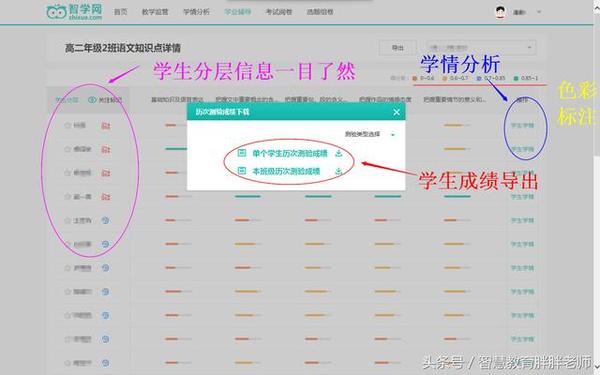600x375 pixels.
Task: Open the 教学监管 navigation tab
Action: tap(155, 12)
